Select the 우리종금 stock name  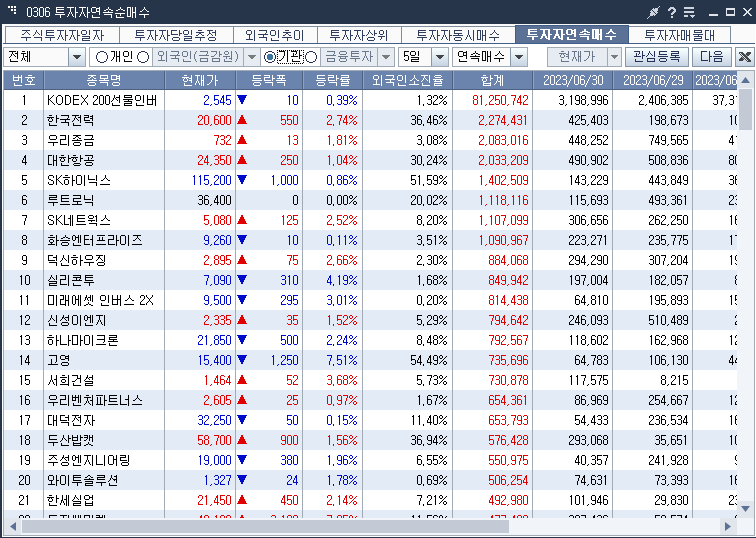pos(70,140)
